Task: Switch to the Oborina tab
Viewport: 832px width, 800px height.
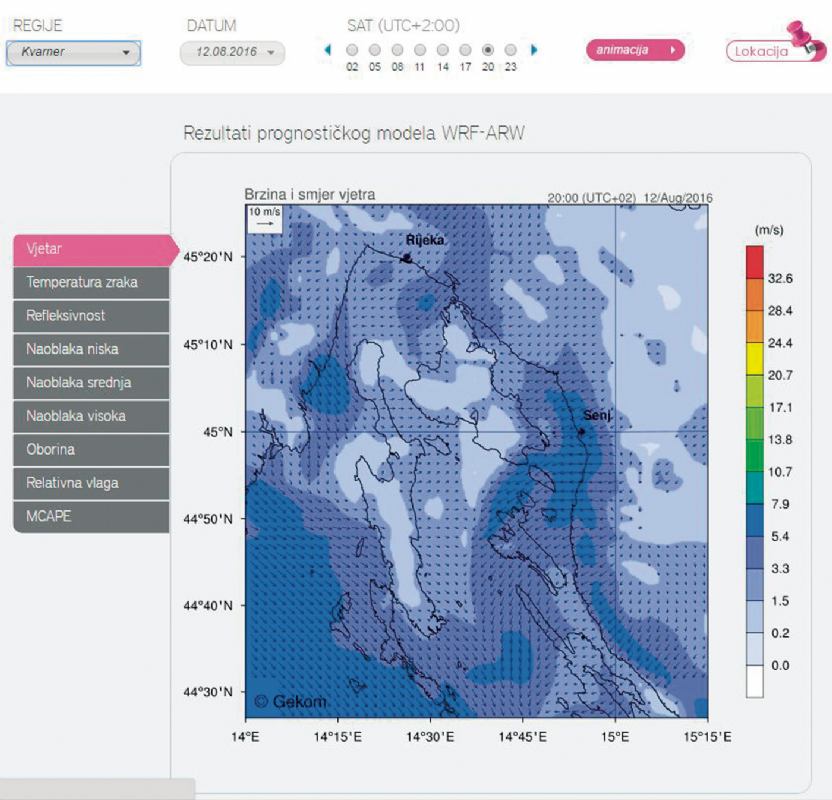Action: [x=90, y=449]
